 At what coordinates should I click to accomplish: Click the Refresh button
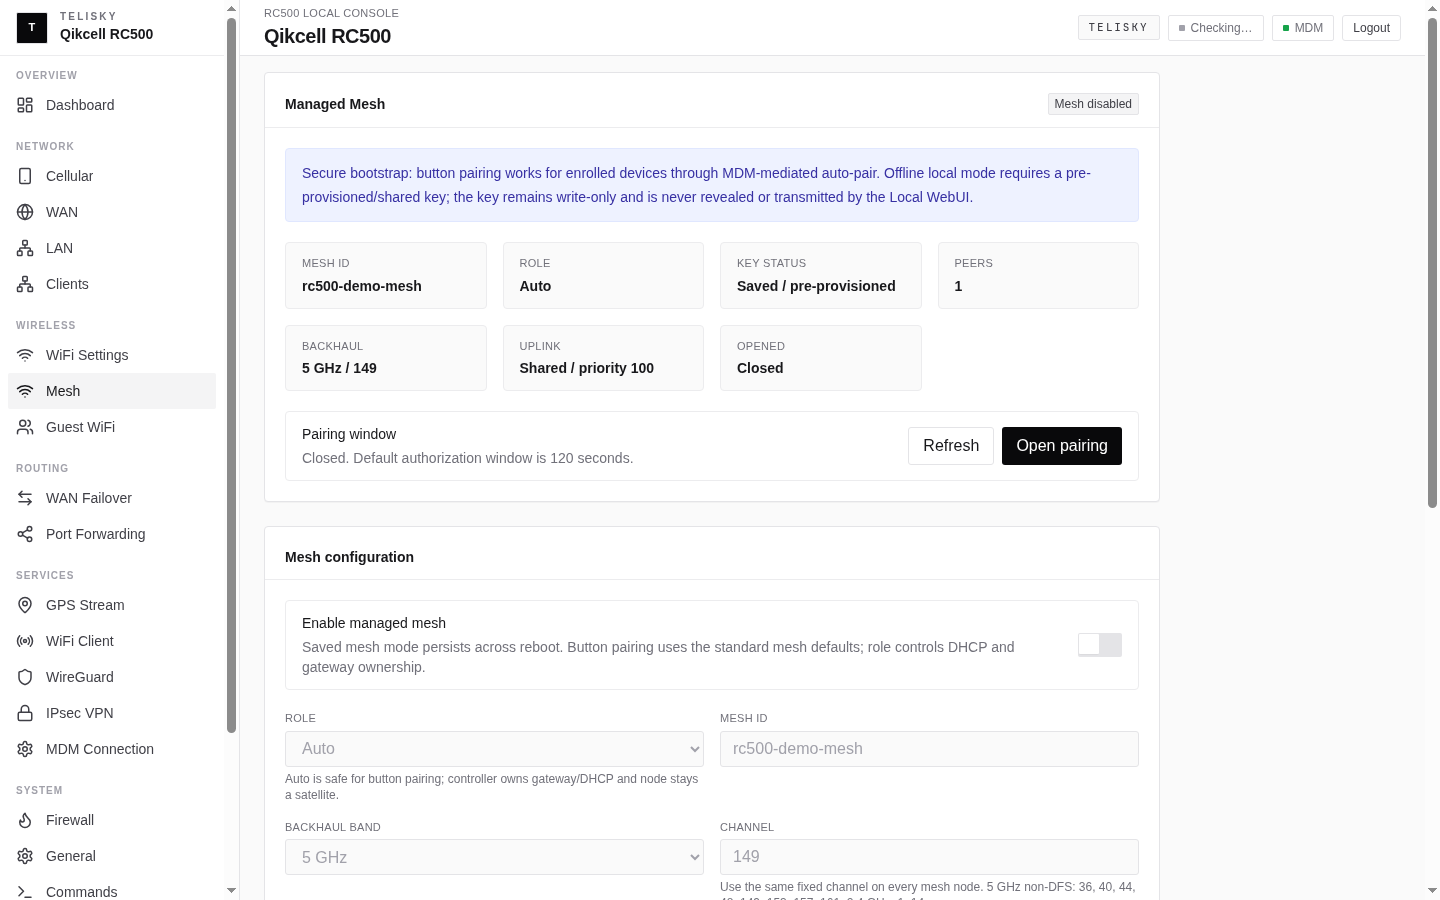[951, 446]
